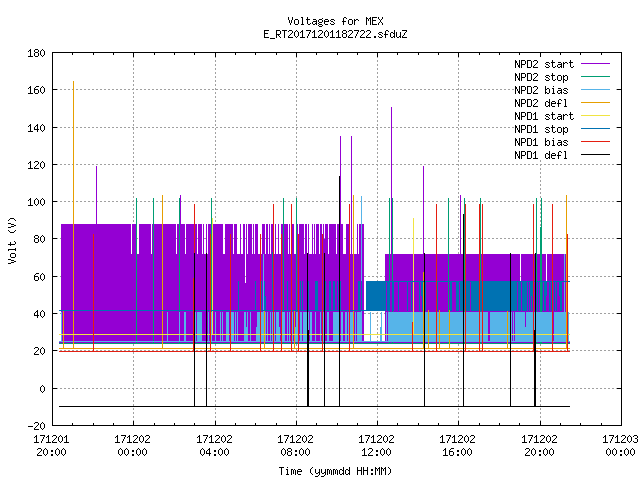Click the y-axis tick value 120
The width and height of the screenshot is (640, 480).
36,165
